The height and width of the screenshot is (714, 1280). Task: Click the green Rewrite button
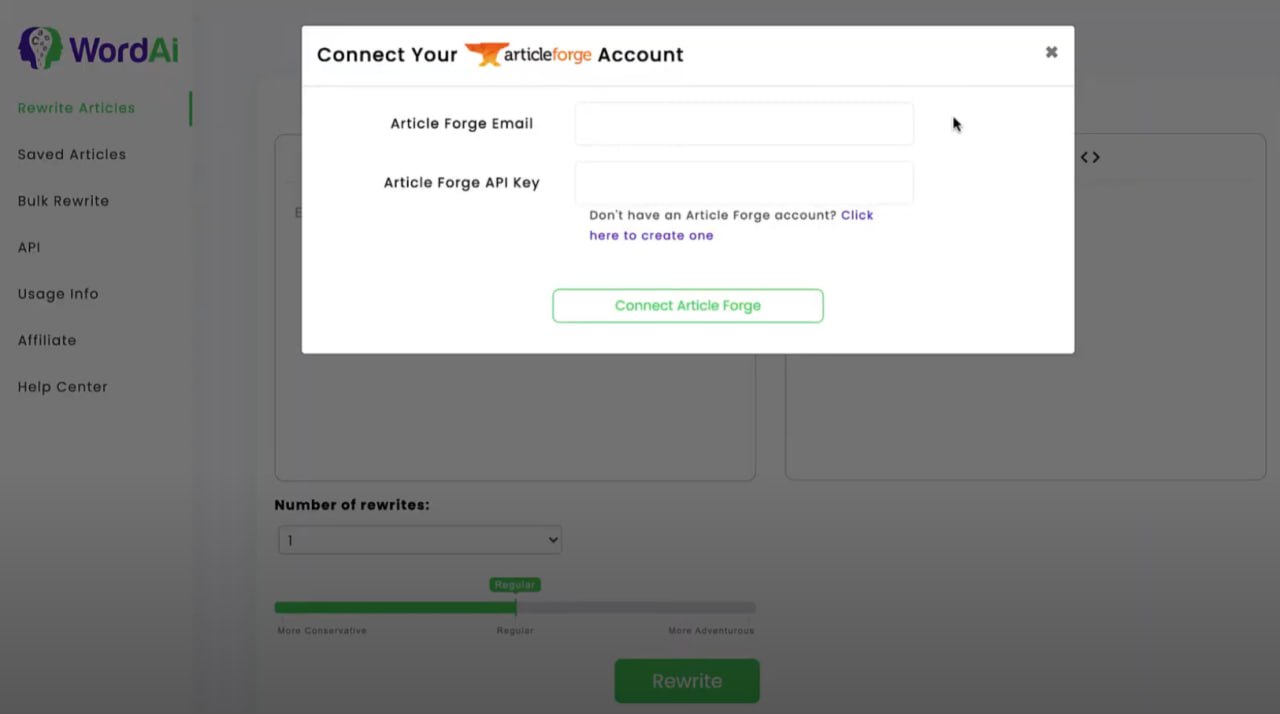point(687,680)
